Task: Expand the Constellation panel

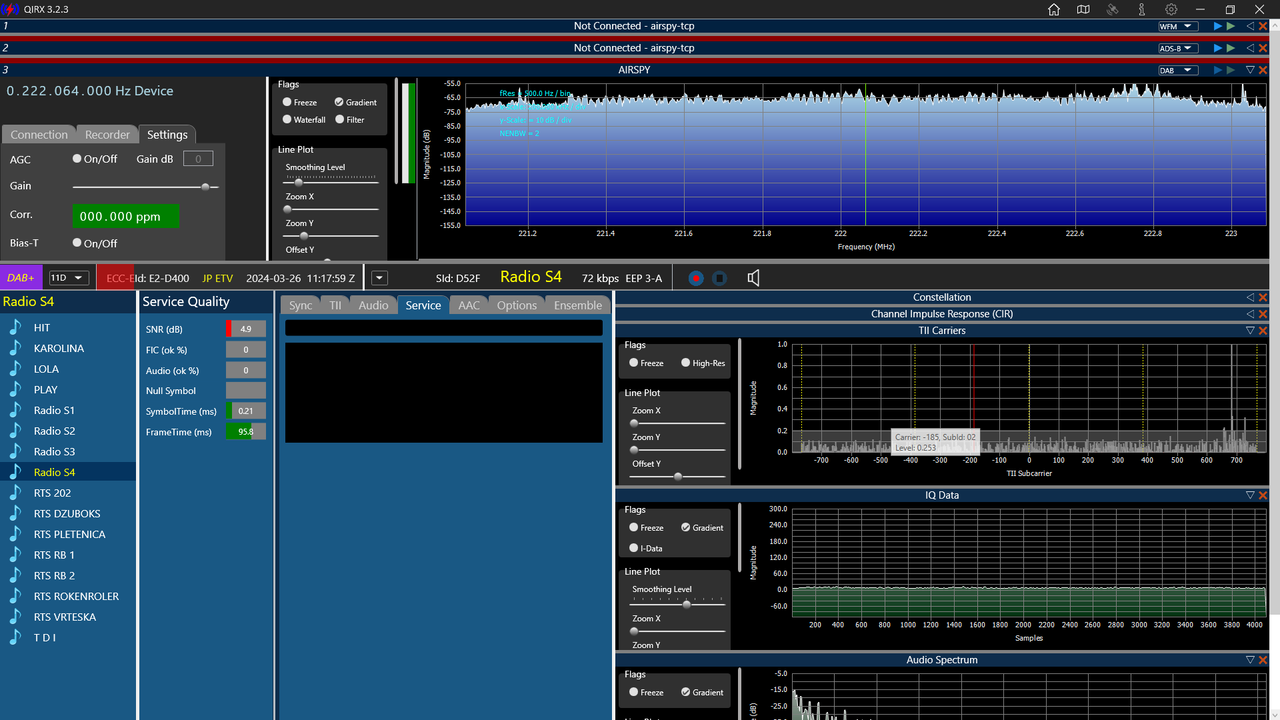Action: pos(1250,297)
